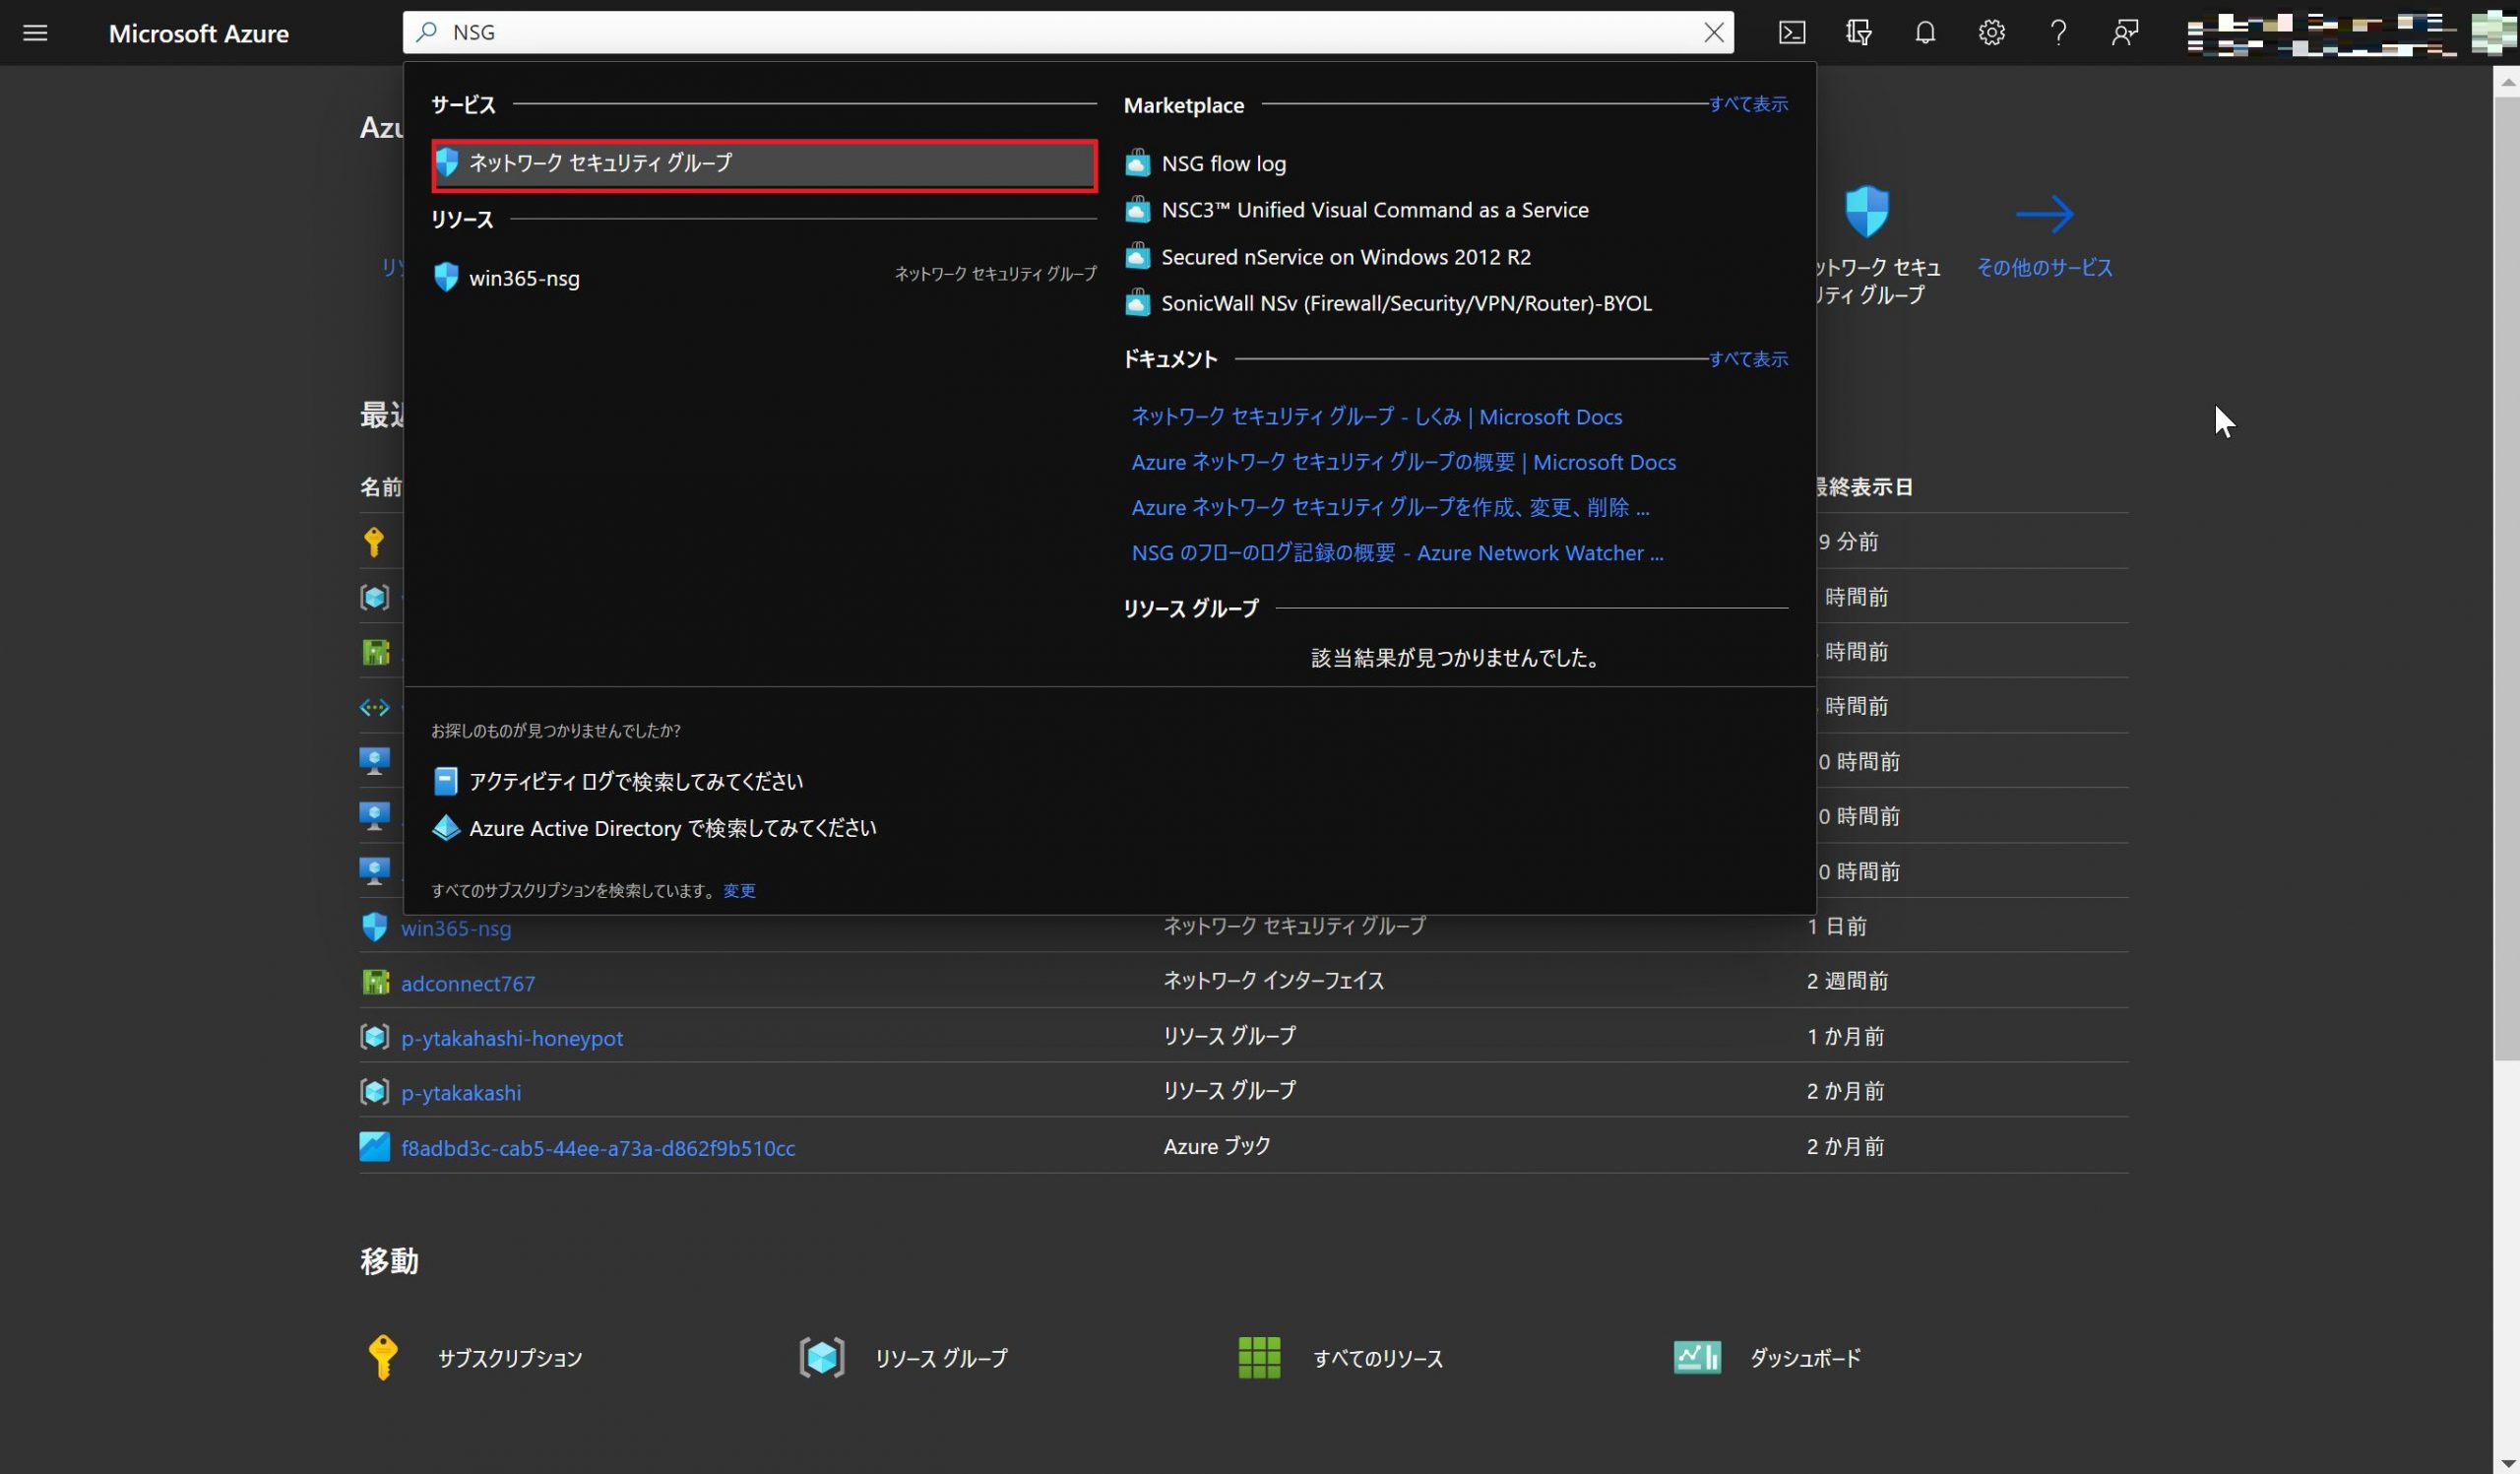Screen dimensions: 2520x1474
Task: Show all ドキュメント results (すべて表示)
Action: click(1747, 359)
